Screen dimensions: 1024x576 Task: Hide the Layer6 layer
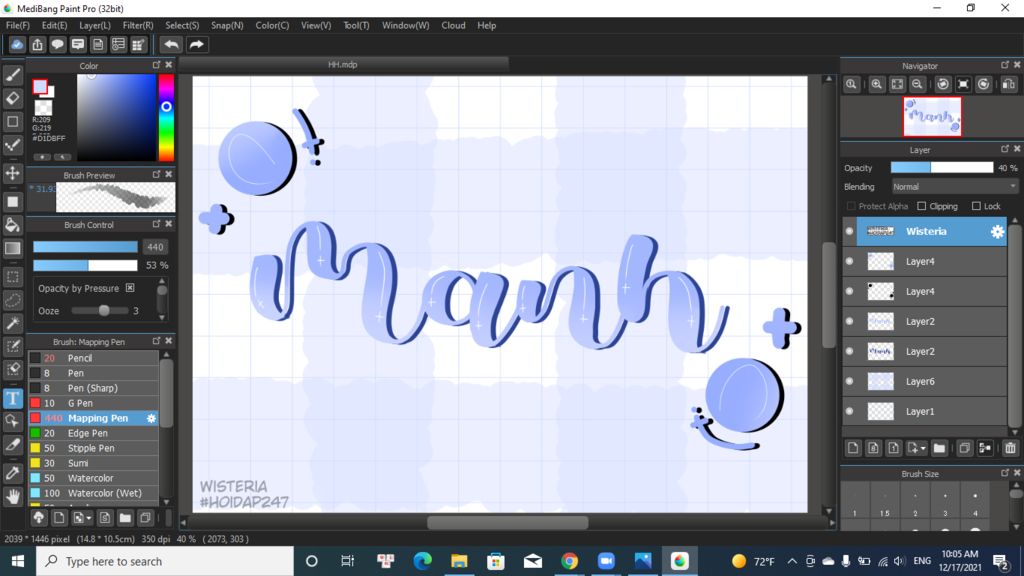tap(849, 381)
